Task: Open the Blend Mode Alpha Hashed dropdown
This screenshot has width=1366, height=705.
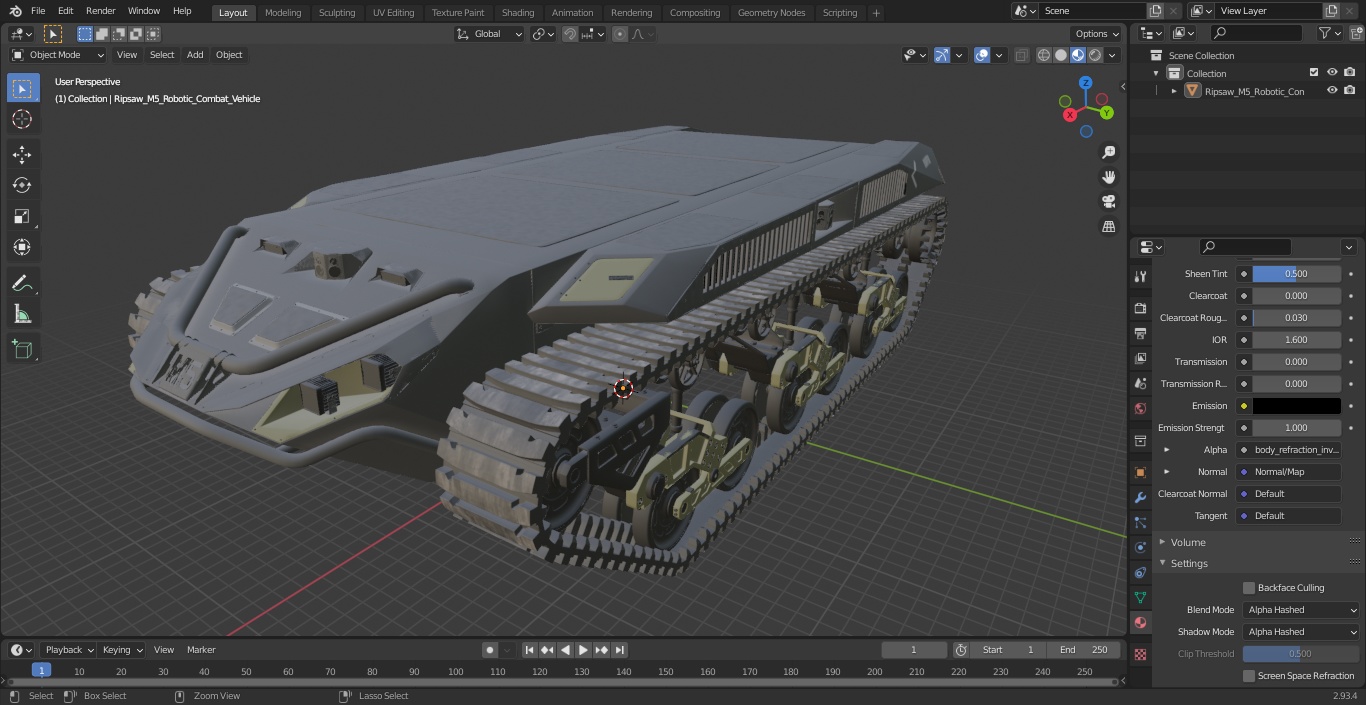Action: pos(1302,610)
